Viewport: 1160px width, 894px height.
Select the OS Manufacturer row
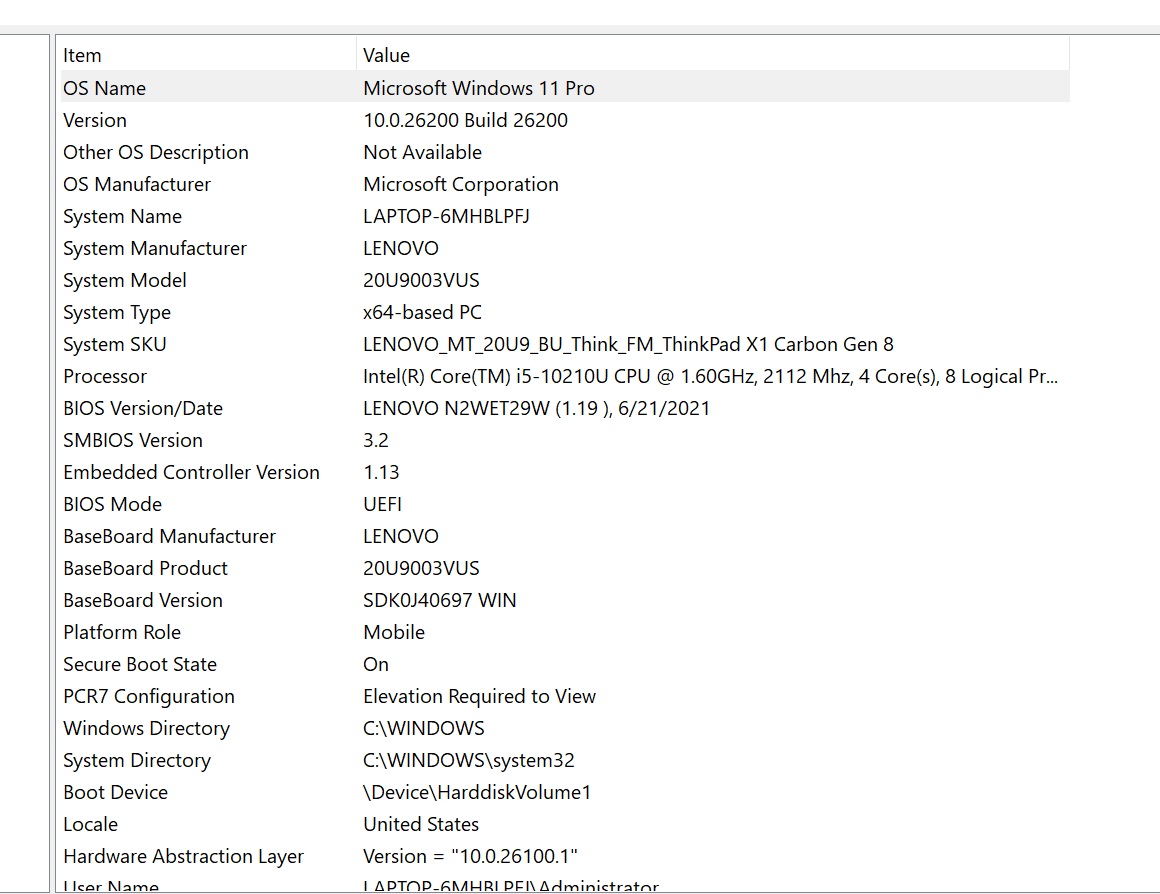tap(564, 184)
